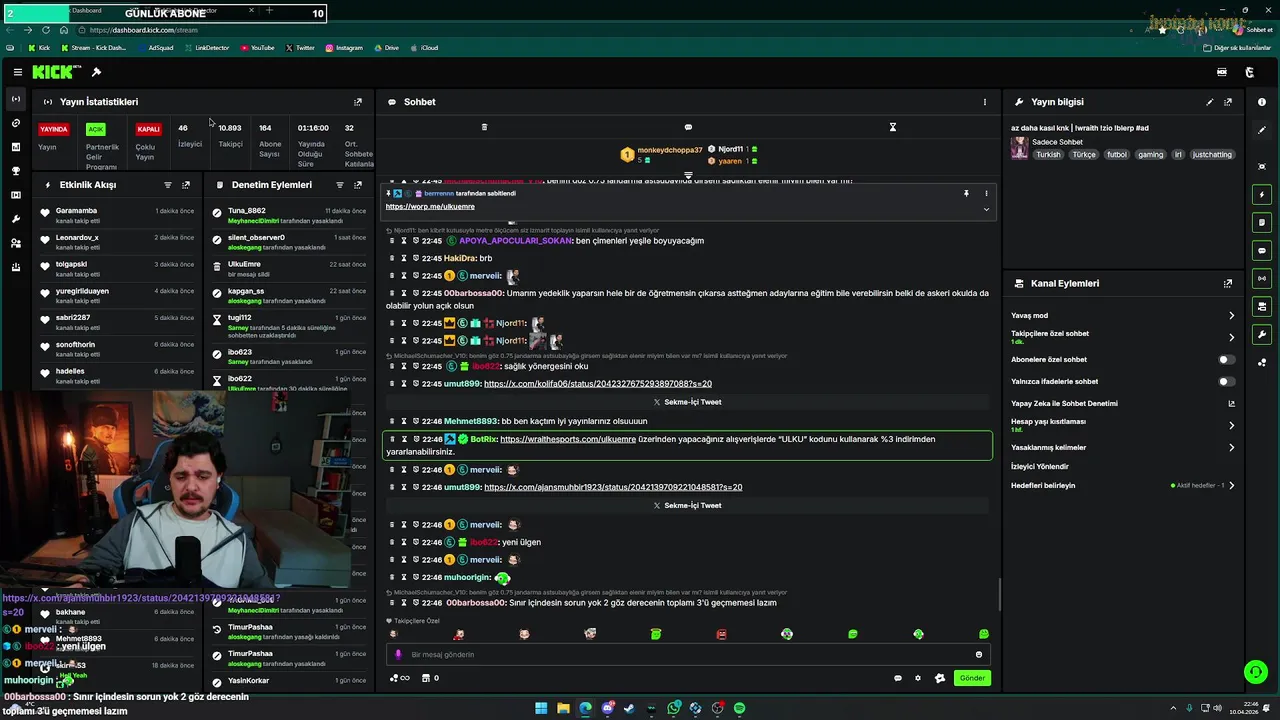Expand Yasaklanmış kelimeler settings
Viewport: 1280px width, 720px height.
pos(1232,448)
